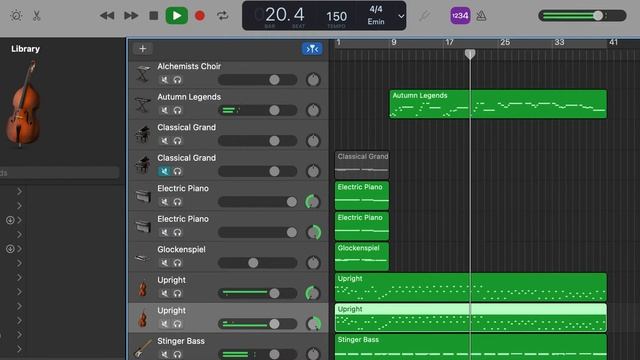Select the first Upright track name

point(171,280)
